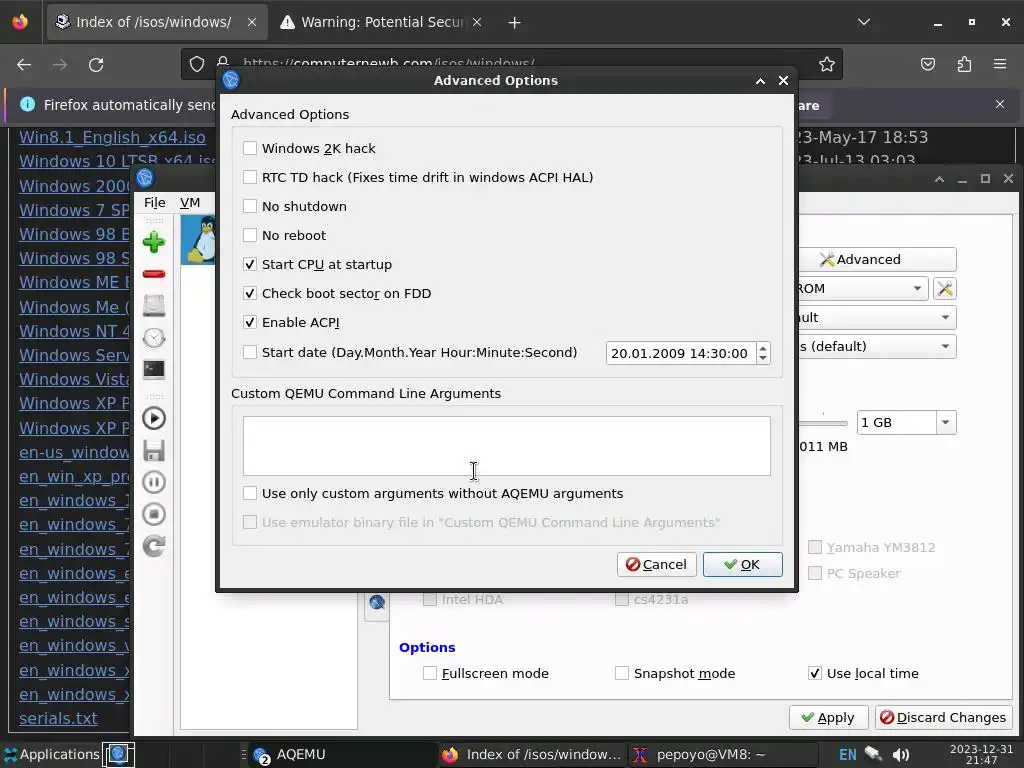
Task: Open the Win8.1_English_x64.iso link
Action: pos(112,137)
